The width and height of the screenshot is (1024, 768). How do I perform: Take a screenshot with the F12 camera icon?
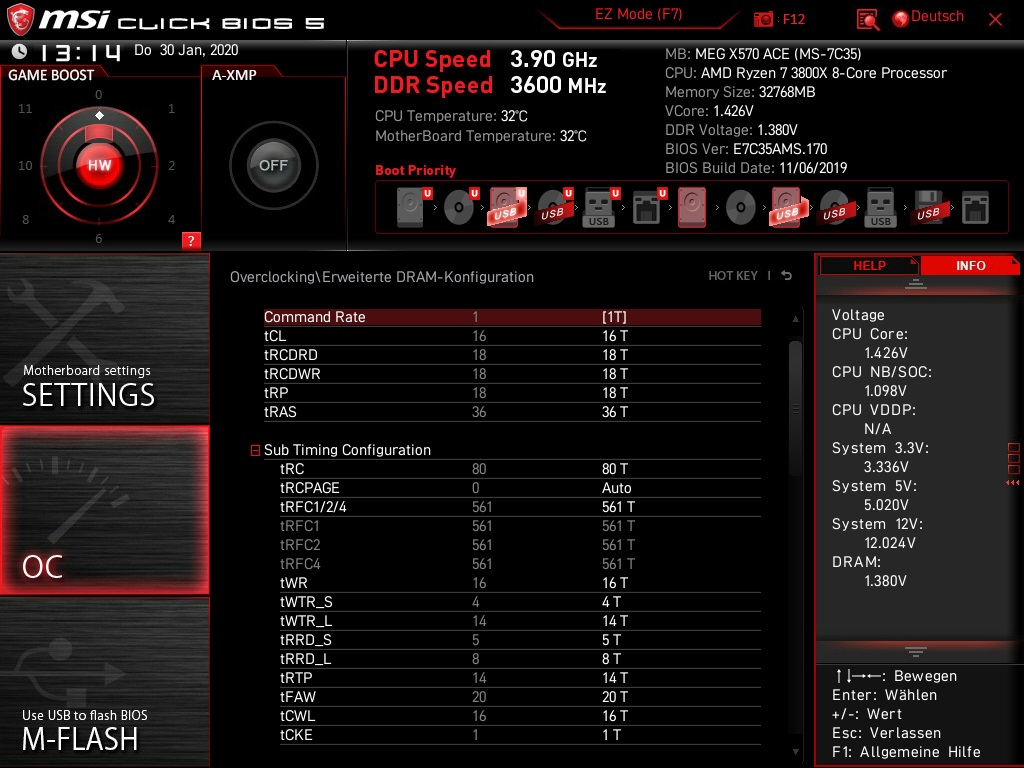coord(763,19)
